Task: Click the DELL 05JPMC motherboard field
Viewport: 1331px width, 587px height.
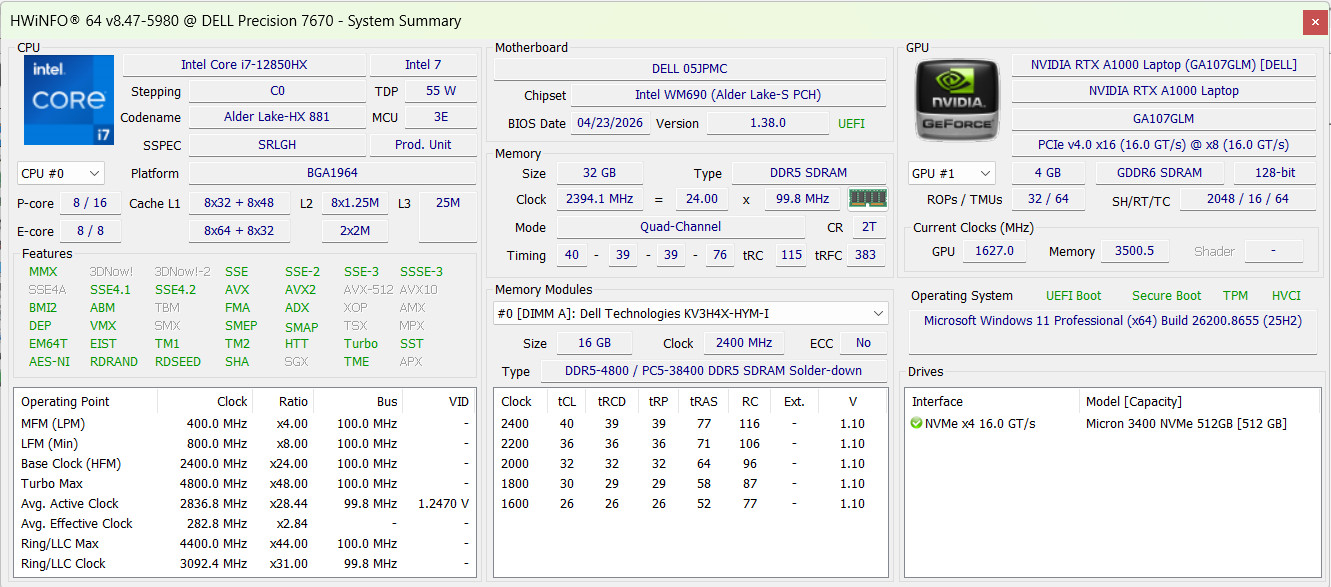Action: pyautogui.click(x=690, y=69)
